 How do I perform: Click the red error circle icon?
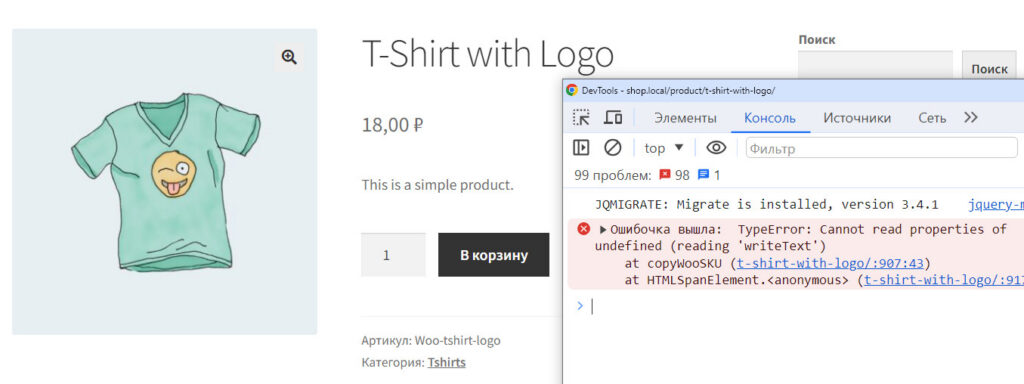(583, 229)
